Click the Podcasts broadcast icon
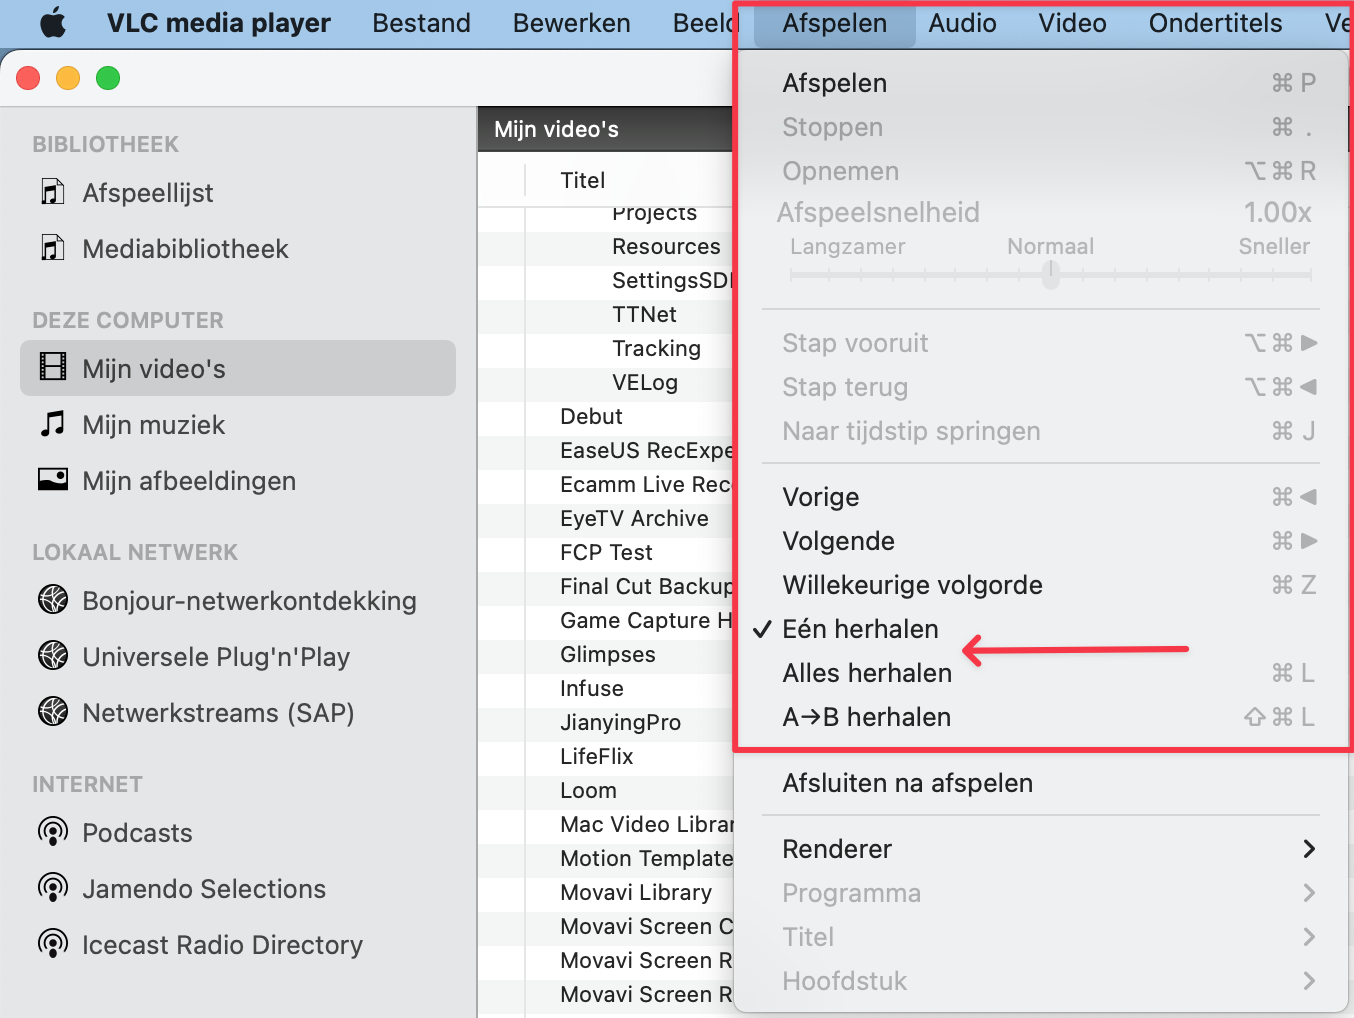 [53, 832]
